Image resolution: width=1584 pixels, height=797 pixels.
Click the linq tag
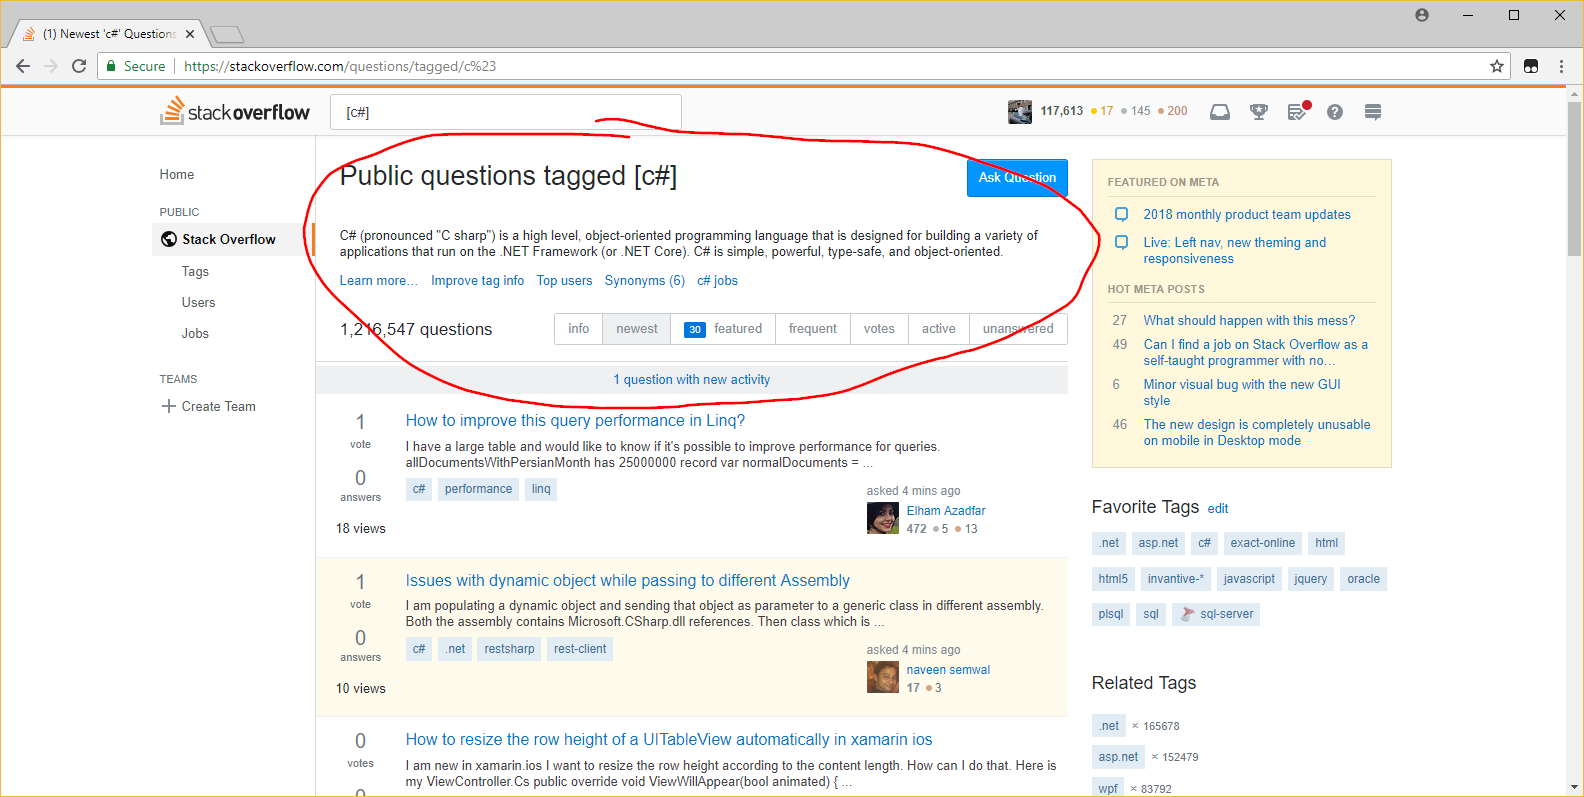(541, 489)
